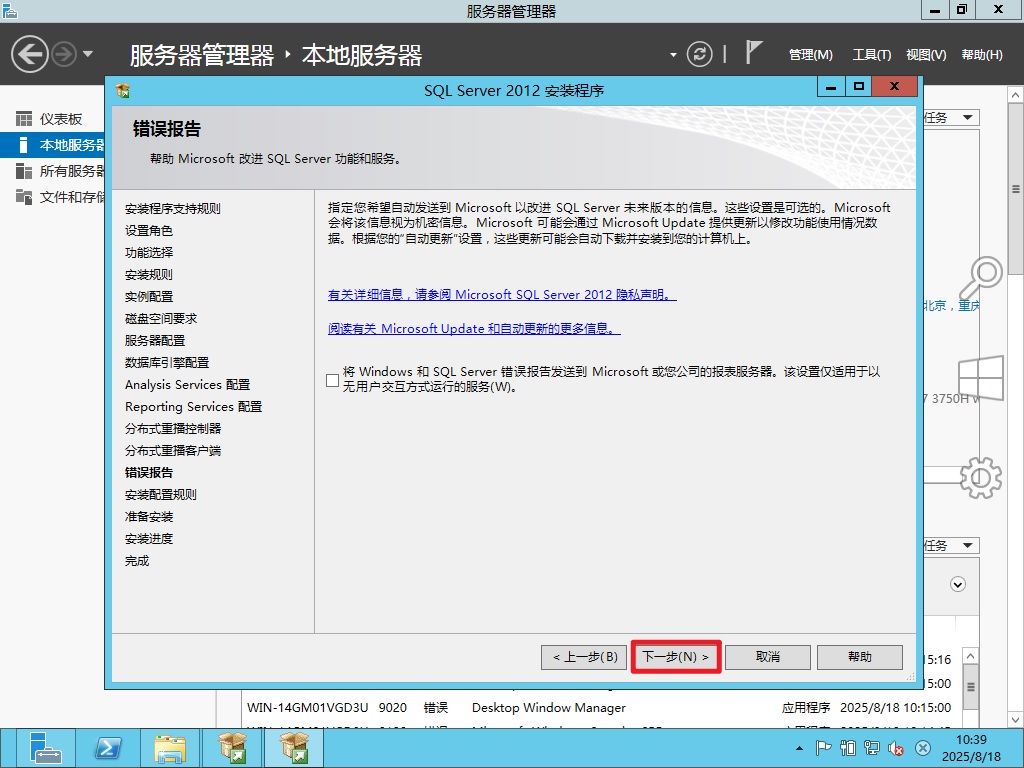Click the gear icon in Server Manager
This screenshot has height=768, width=1024.
(981, 477)
